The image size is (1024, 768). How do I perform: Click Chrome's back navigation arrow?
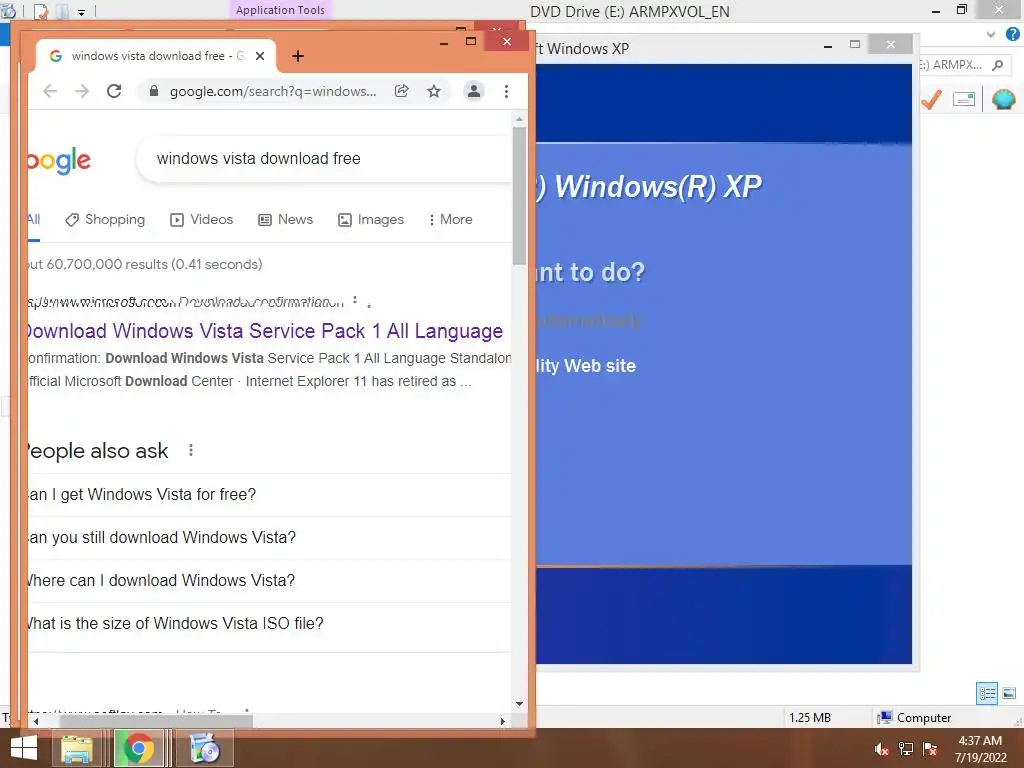tap(50, 91)
